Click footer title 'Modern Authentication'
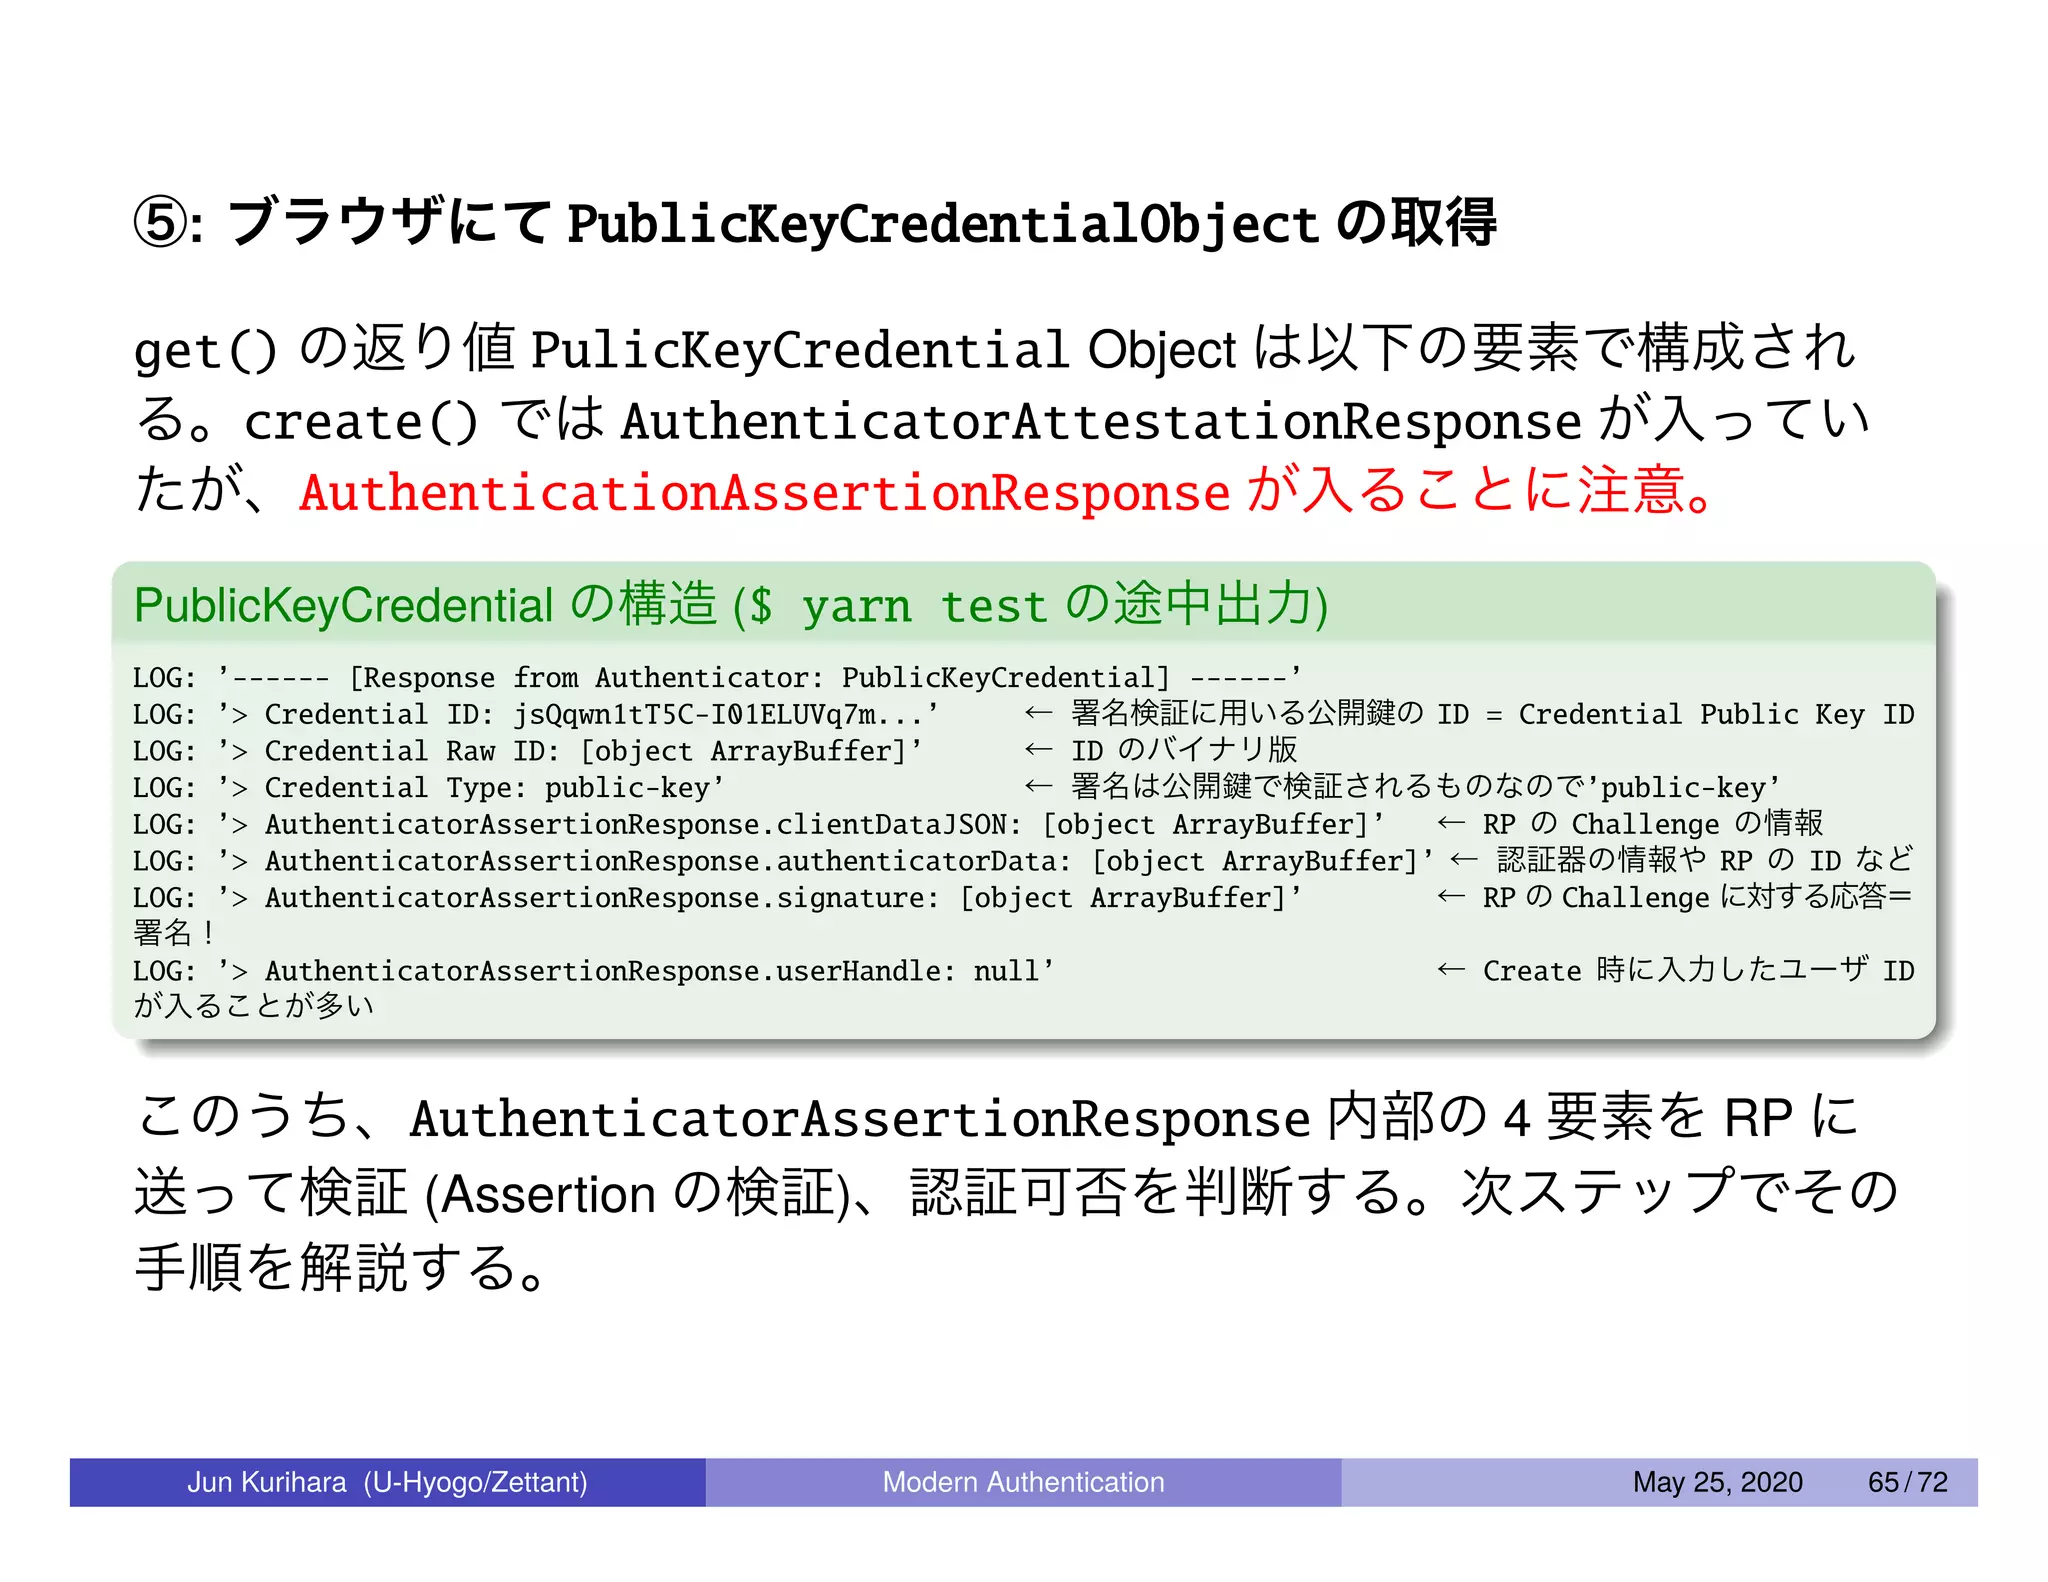The height and width of the screenshot is (1582, 2048). (x=1023, y=1482)
